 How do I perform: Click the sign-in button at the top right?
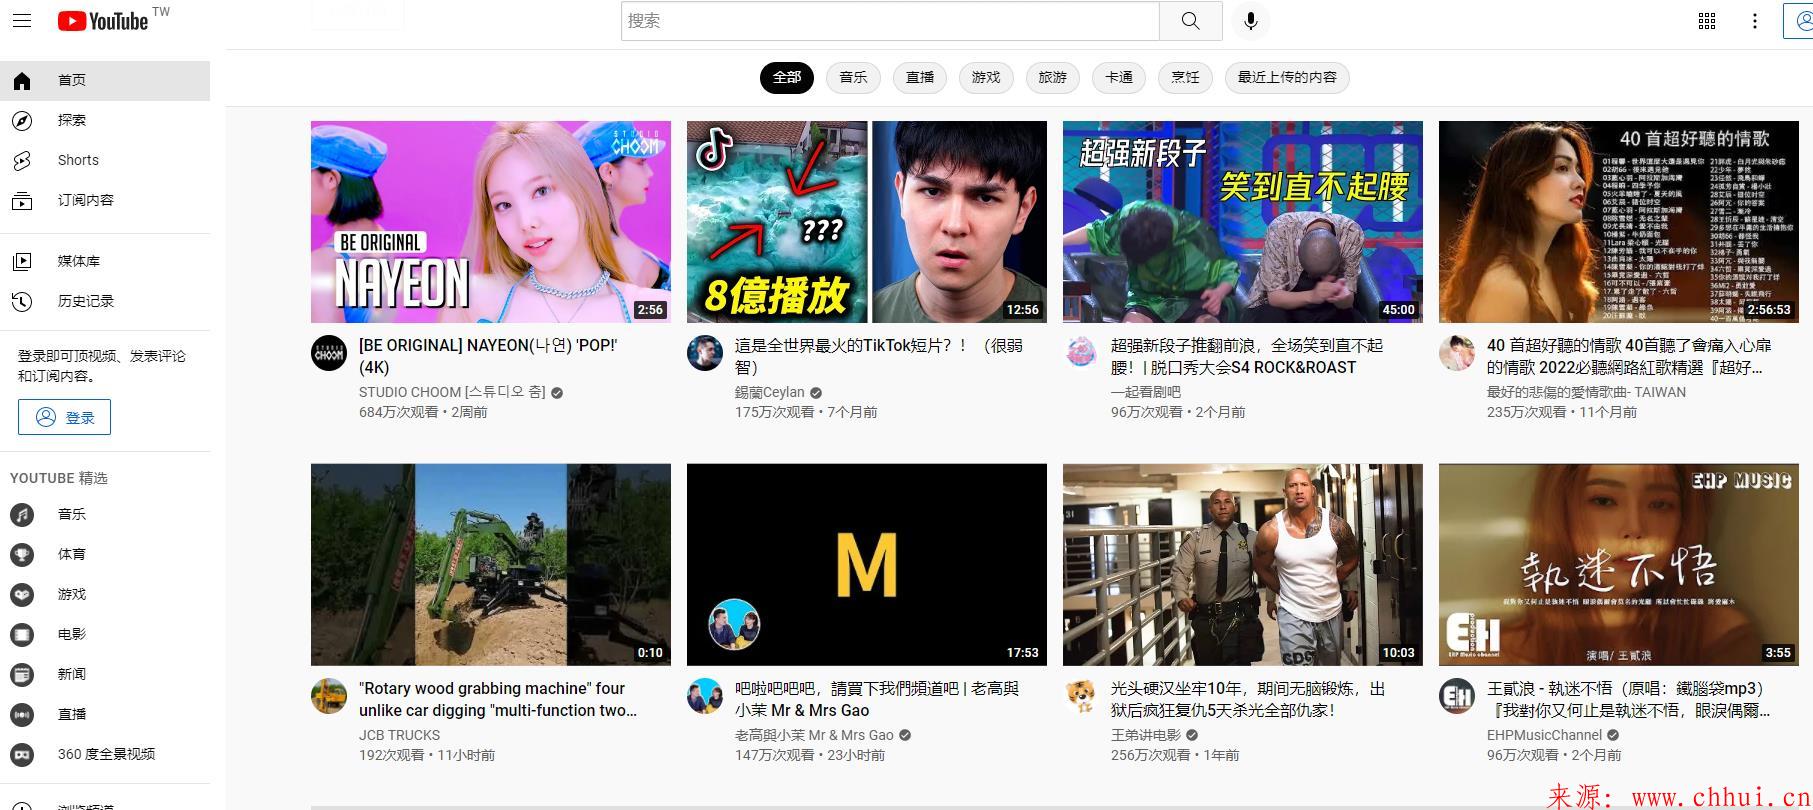[1798, 21]
